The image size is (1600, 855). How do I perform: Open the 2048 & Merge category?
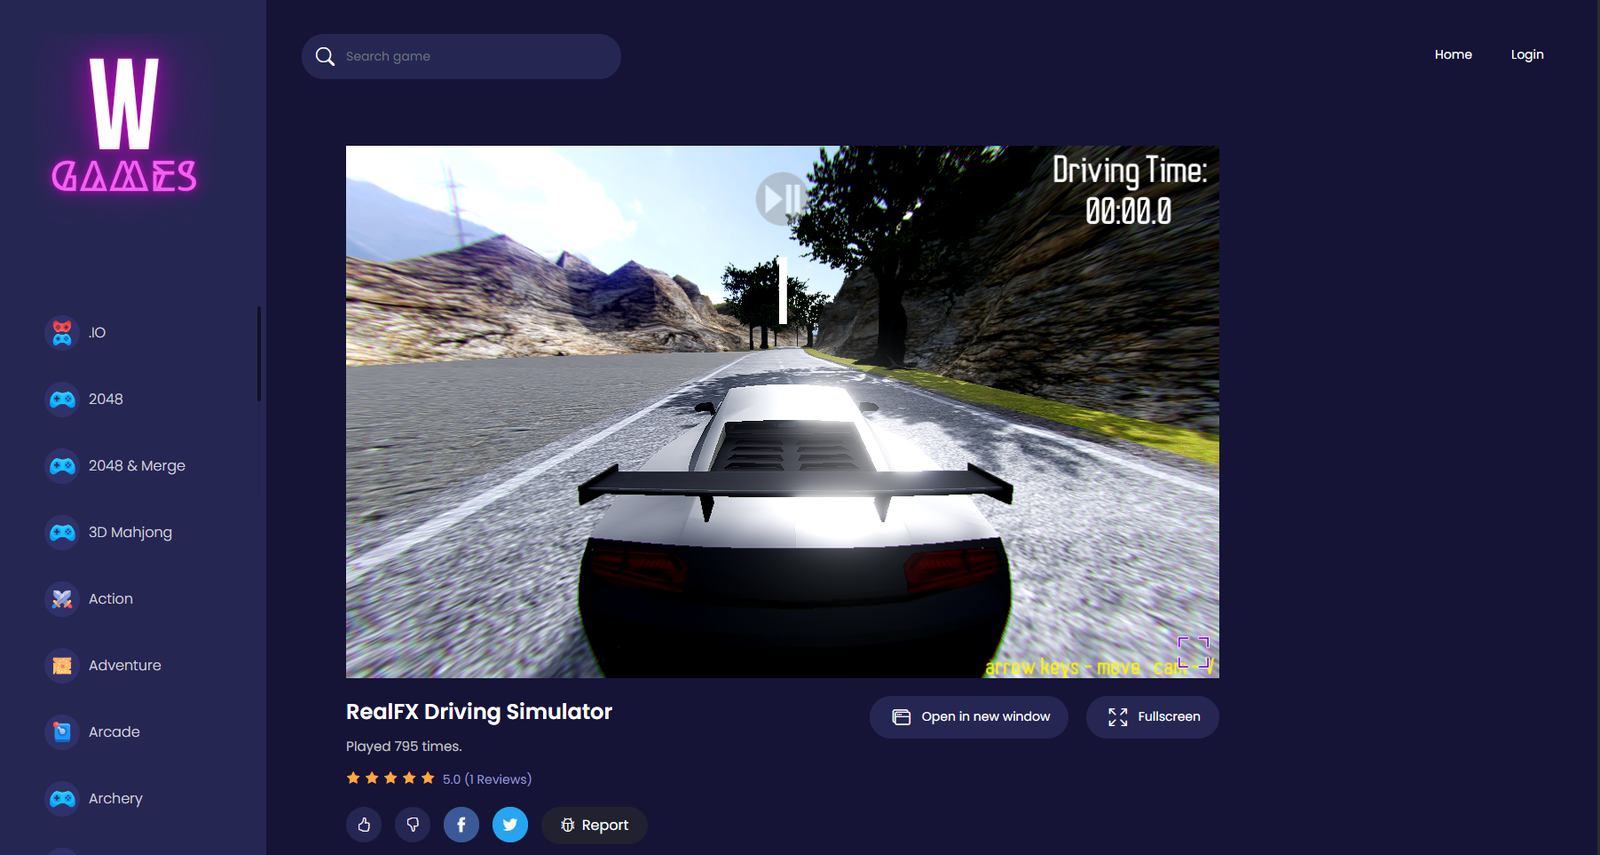137,466
